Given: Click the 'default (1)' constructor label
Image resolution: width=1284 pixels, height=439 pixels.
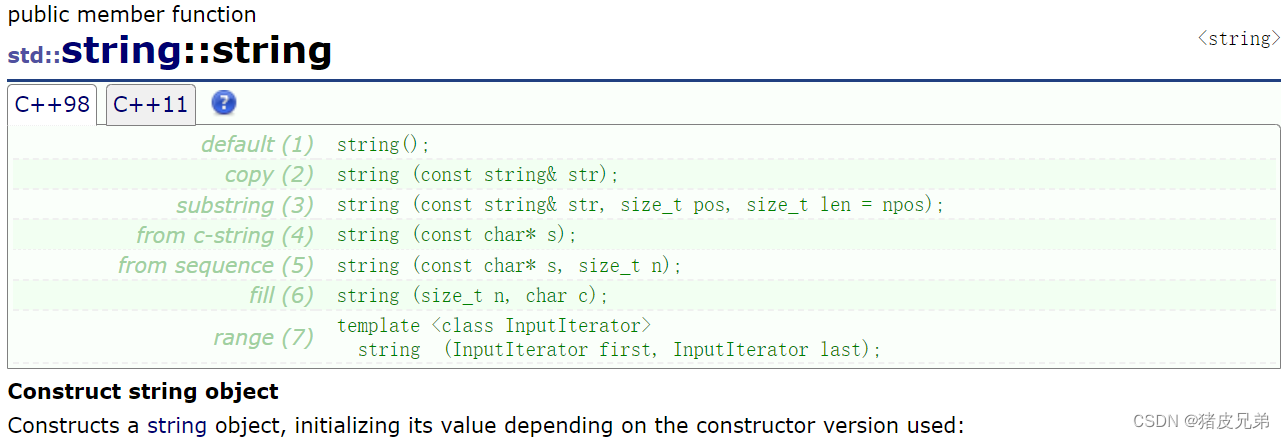Looking at the screenshot, I should point(257,144).
